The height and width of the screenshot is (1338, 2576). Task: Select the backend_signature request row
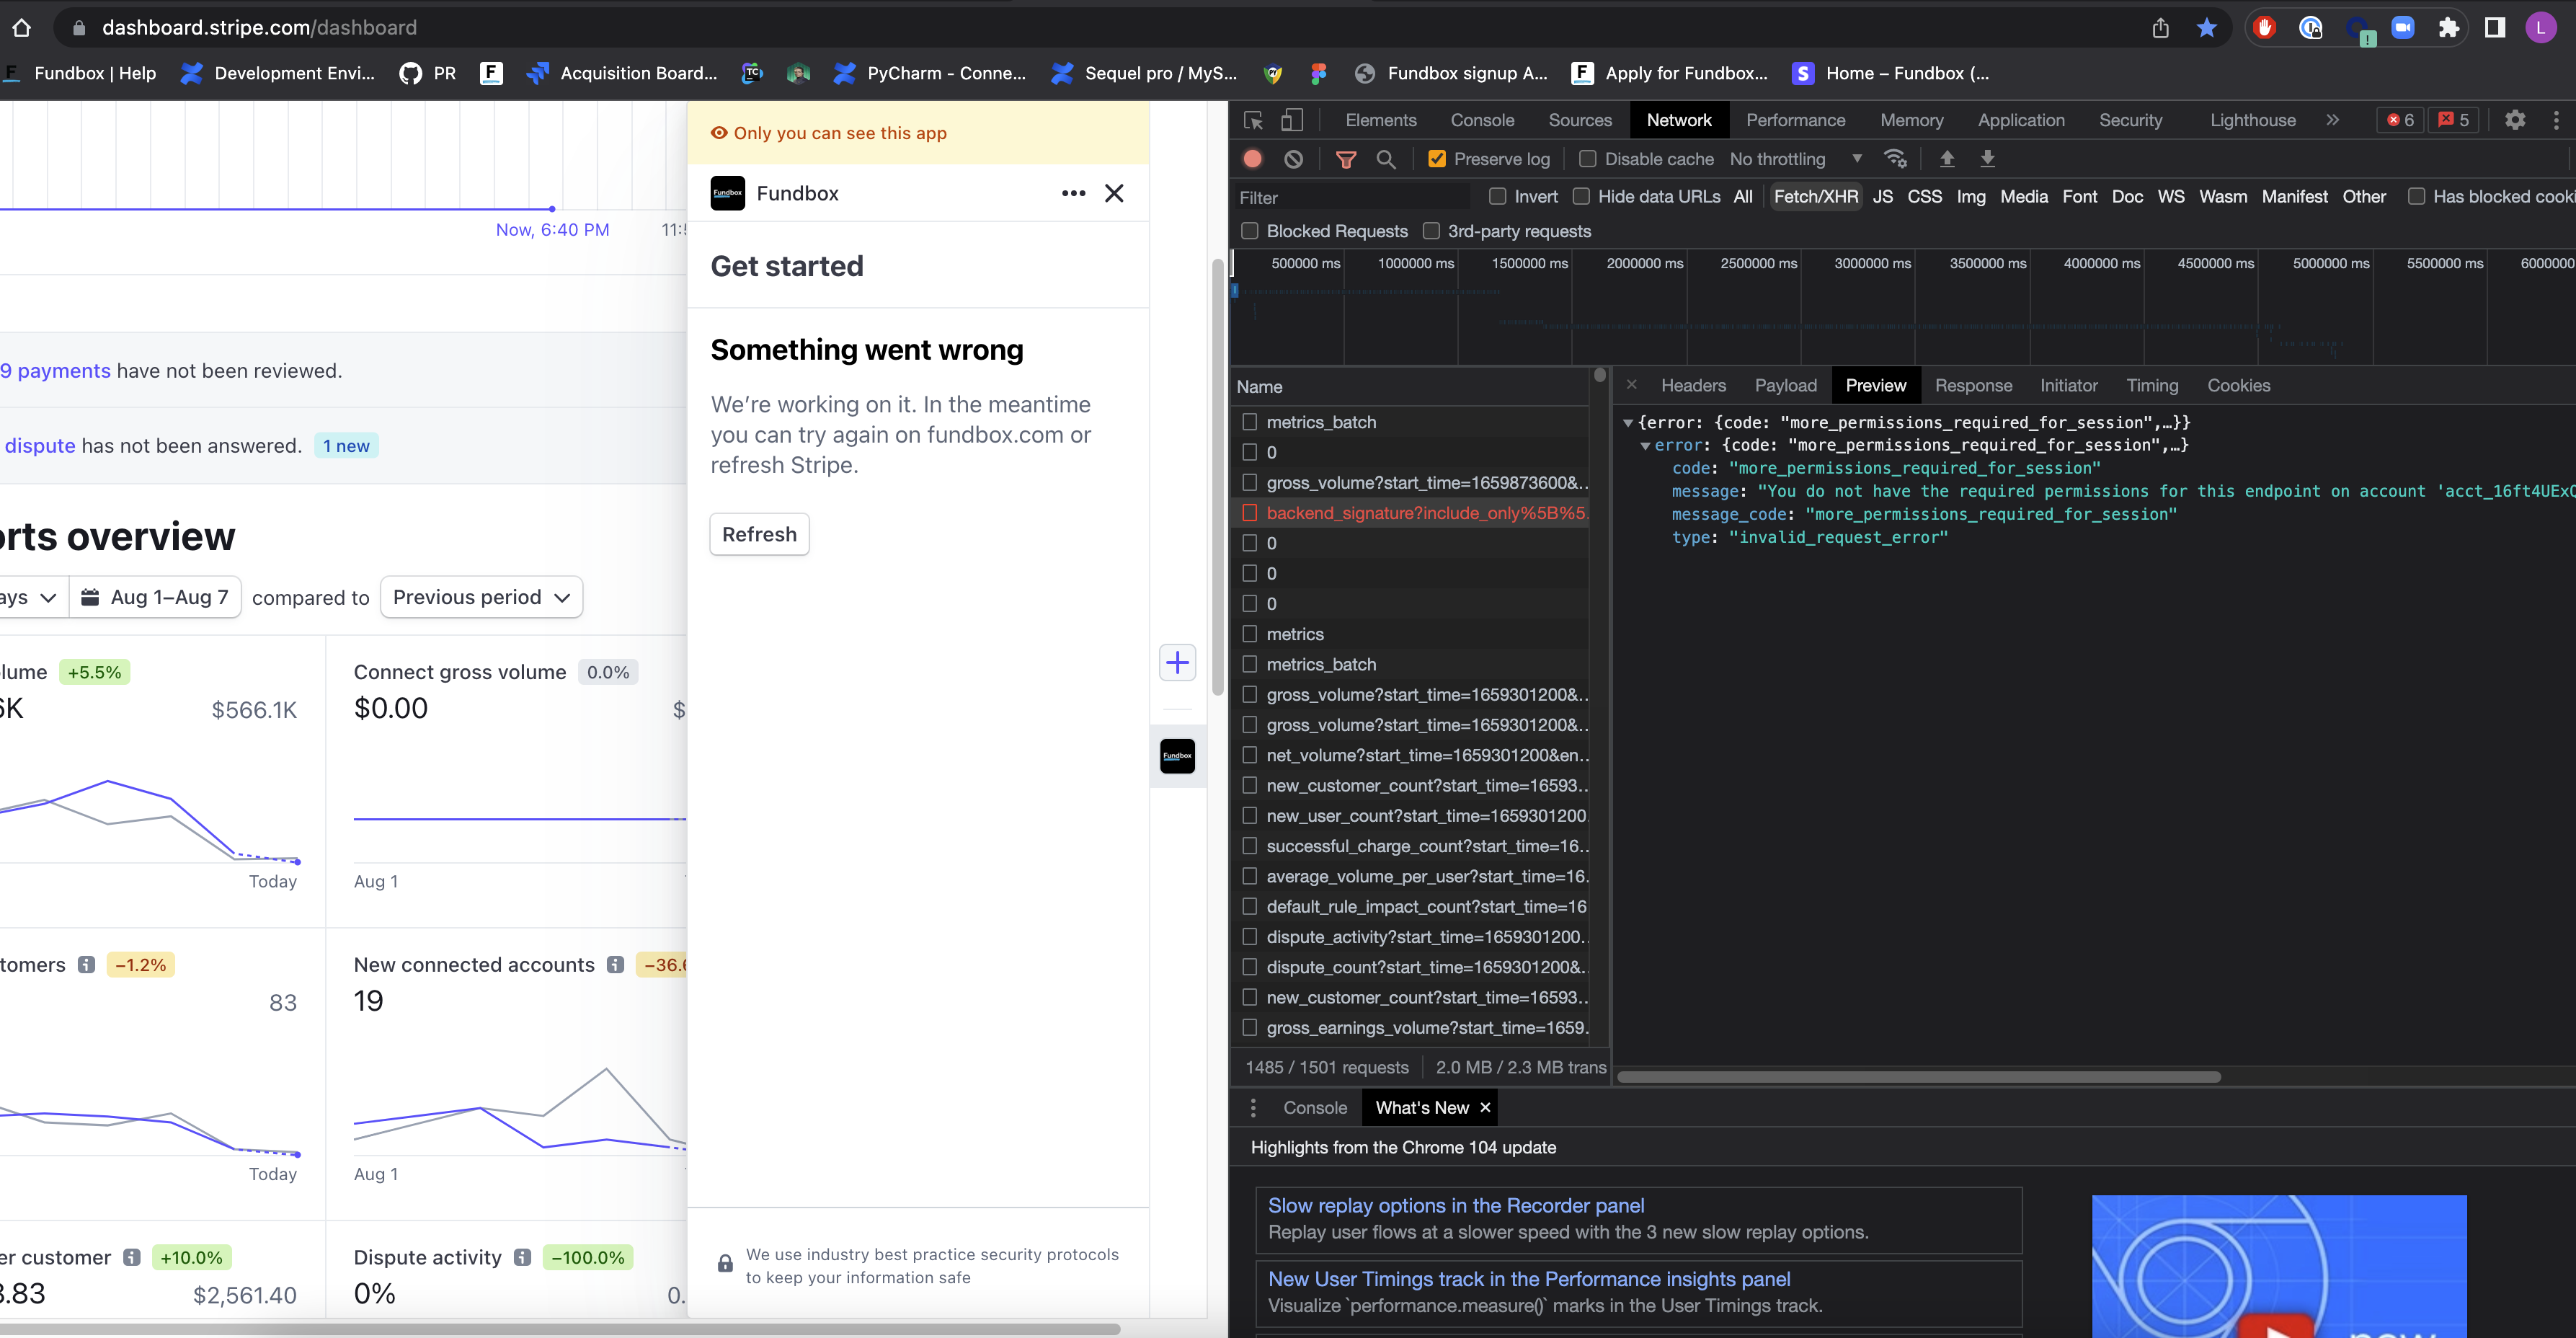pyautogui.click(x=1420, y=513)
